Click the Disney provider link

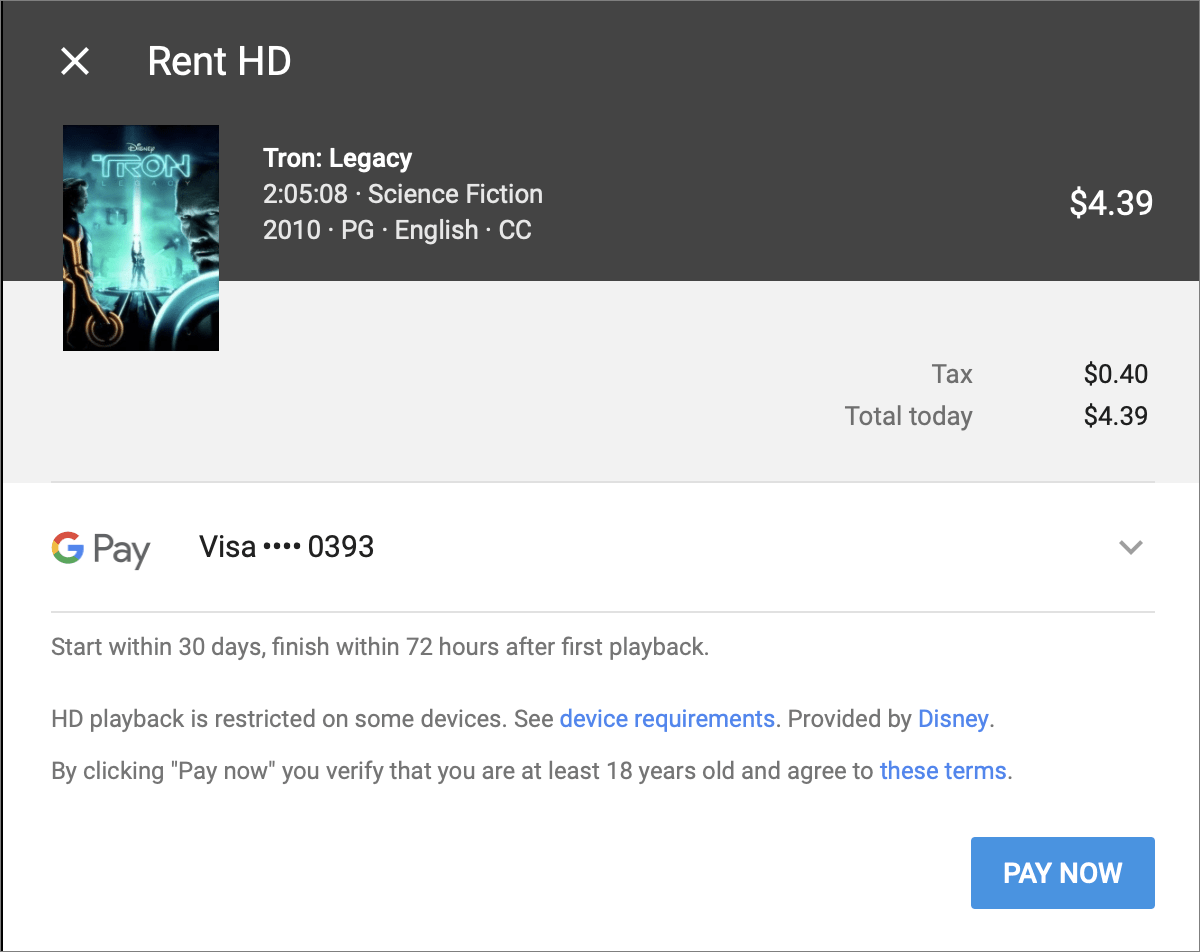pyautogui.click(x=953, y=718)
